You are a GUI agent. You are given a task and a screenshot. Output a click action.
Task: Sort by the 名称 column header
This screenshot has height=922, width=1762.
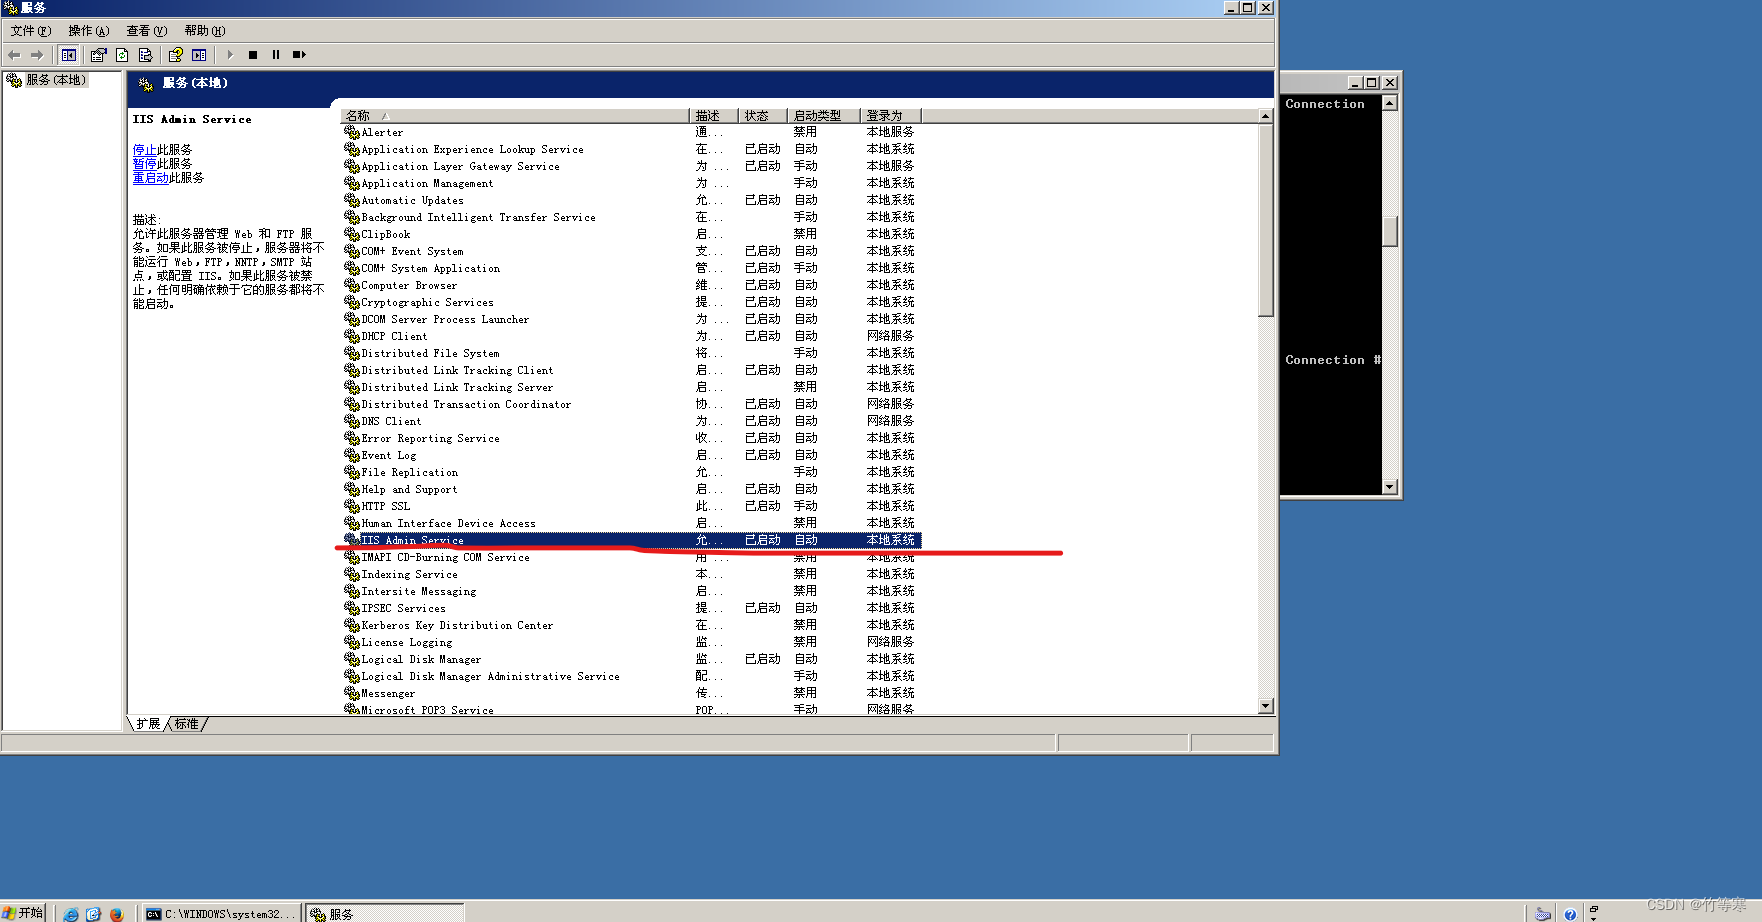tap(515, 116)
